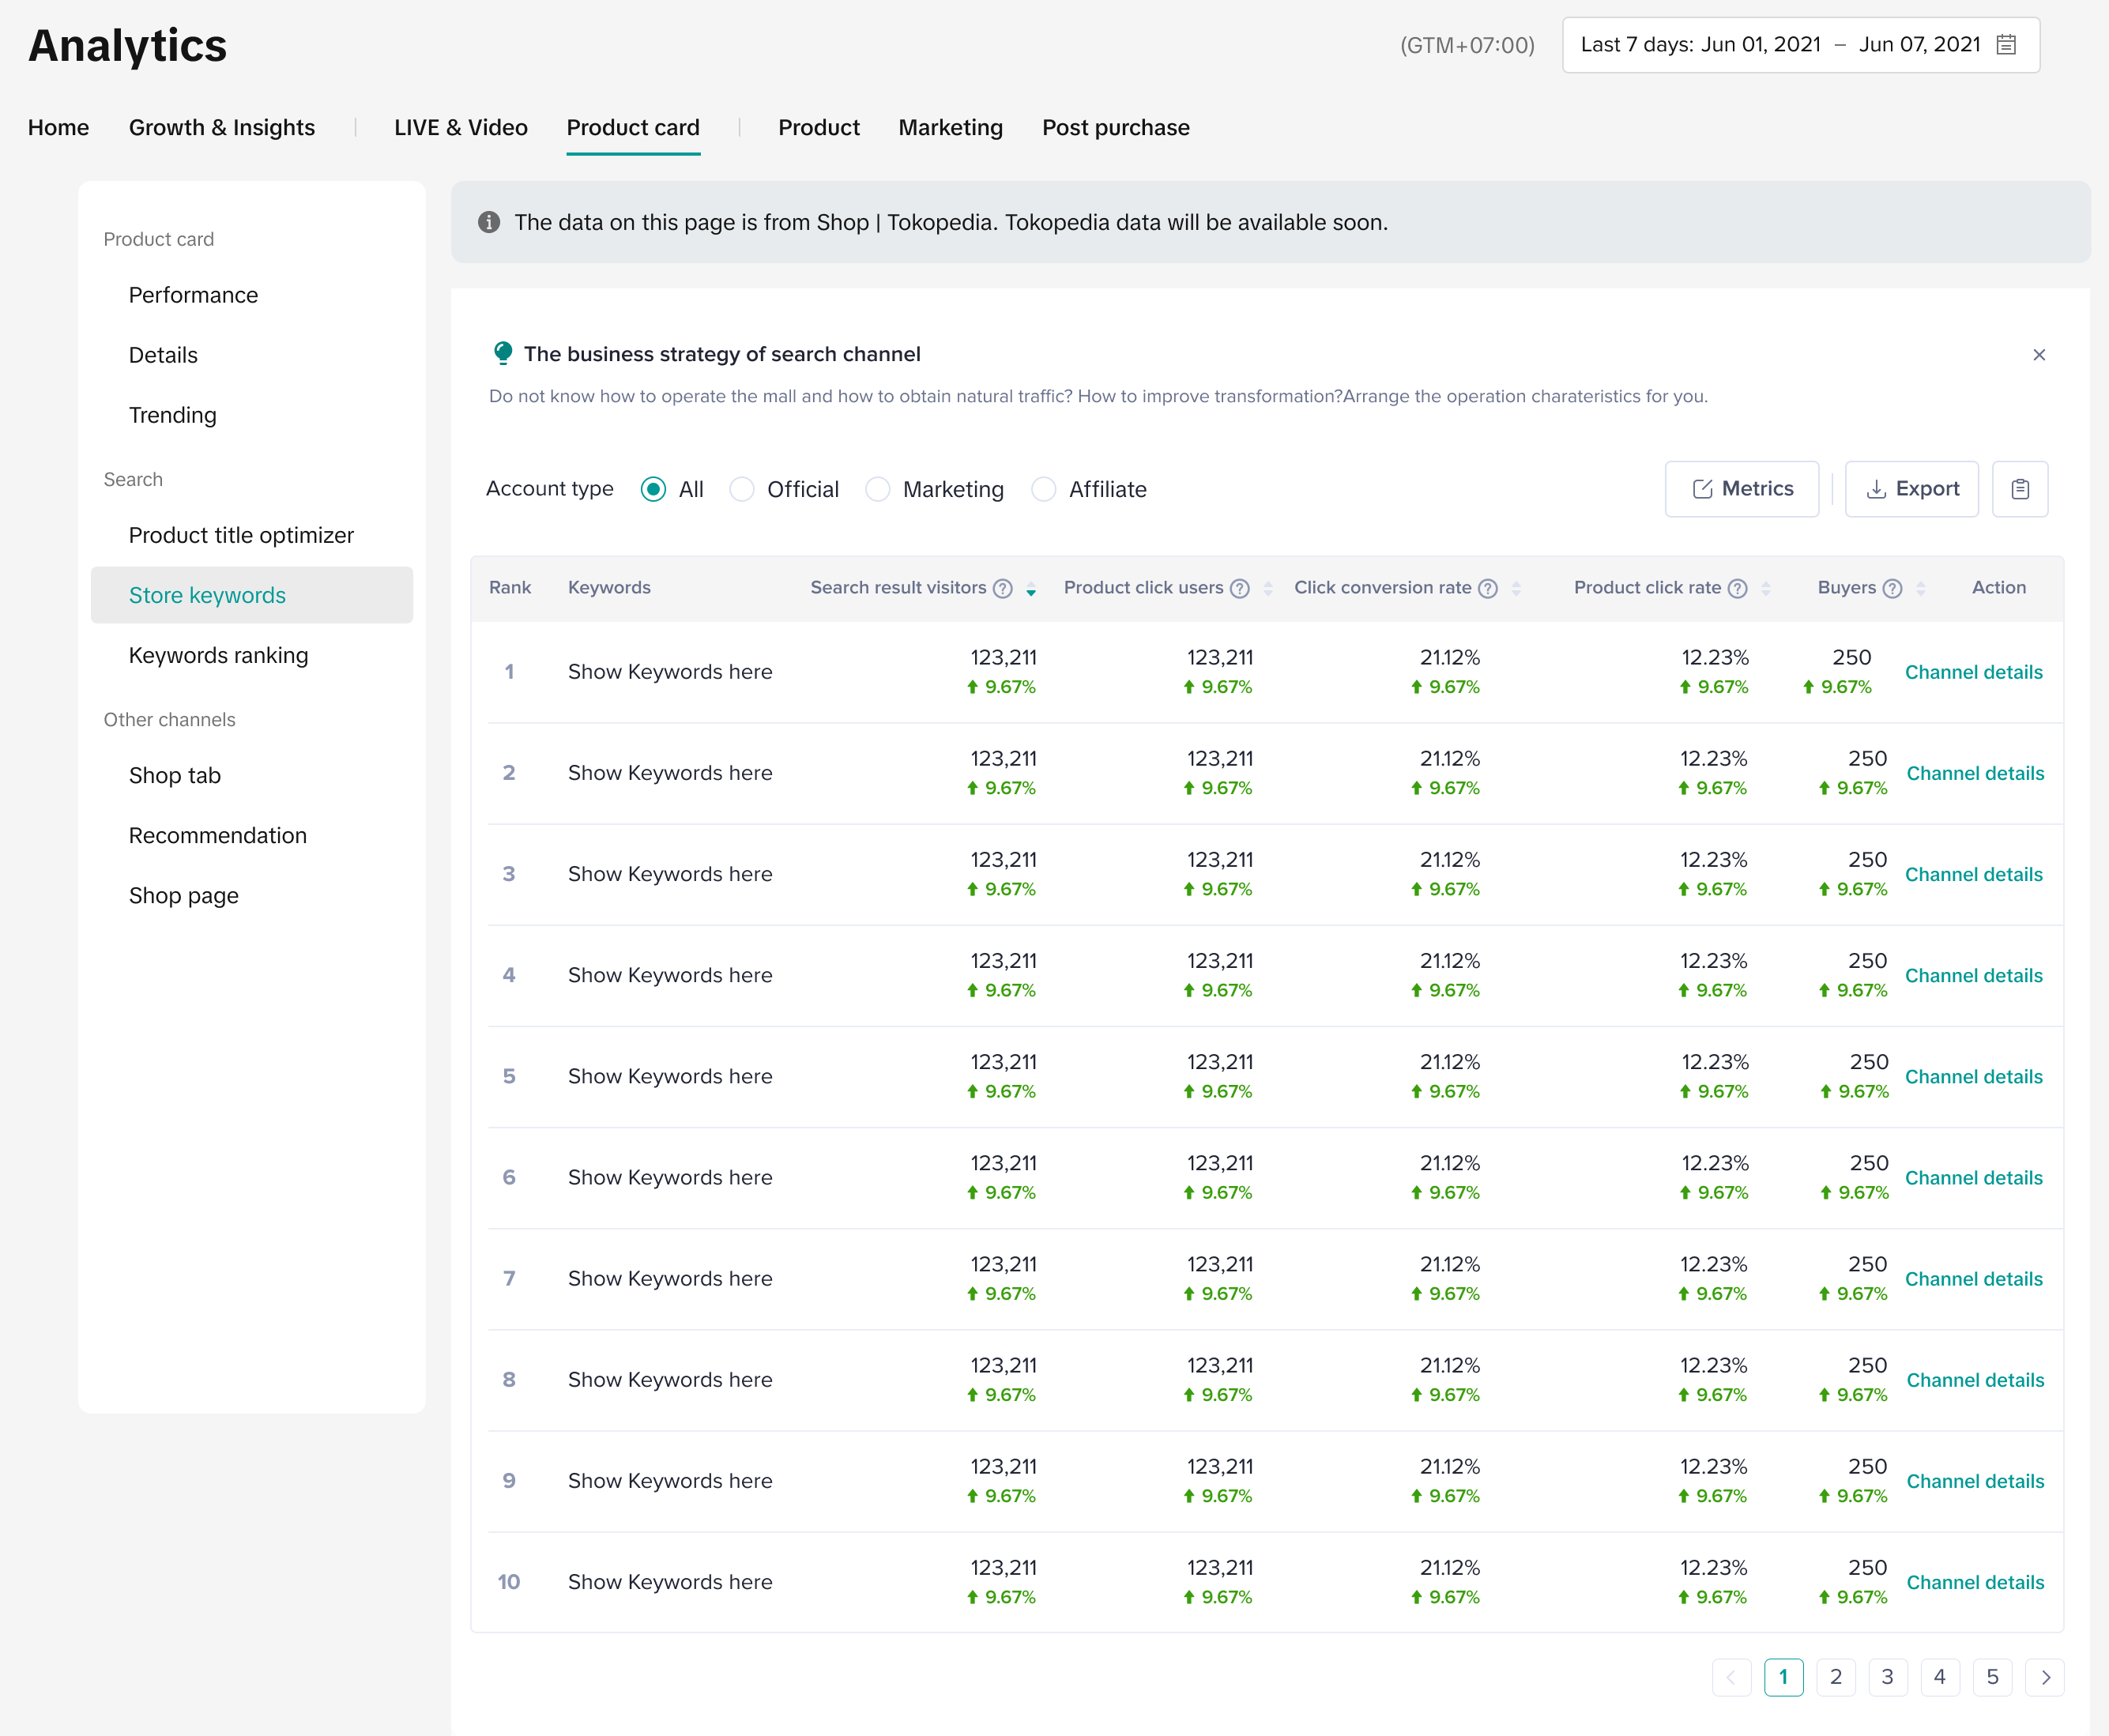The height and width of the screenshot is (1736, 2109).
Task: Select the Official account type
Action: tap(742, 489)
